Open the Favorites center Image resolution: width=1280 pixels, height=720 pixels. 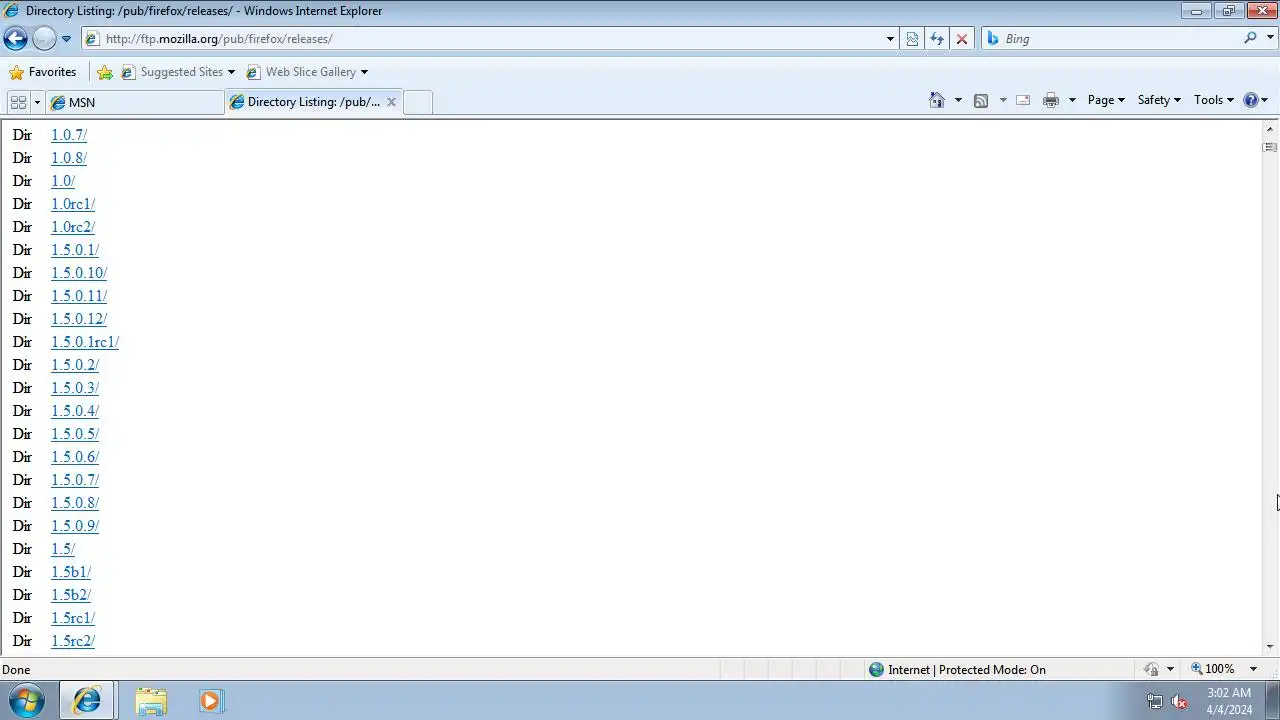[42, 72]
